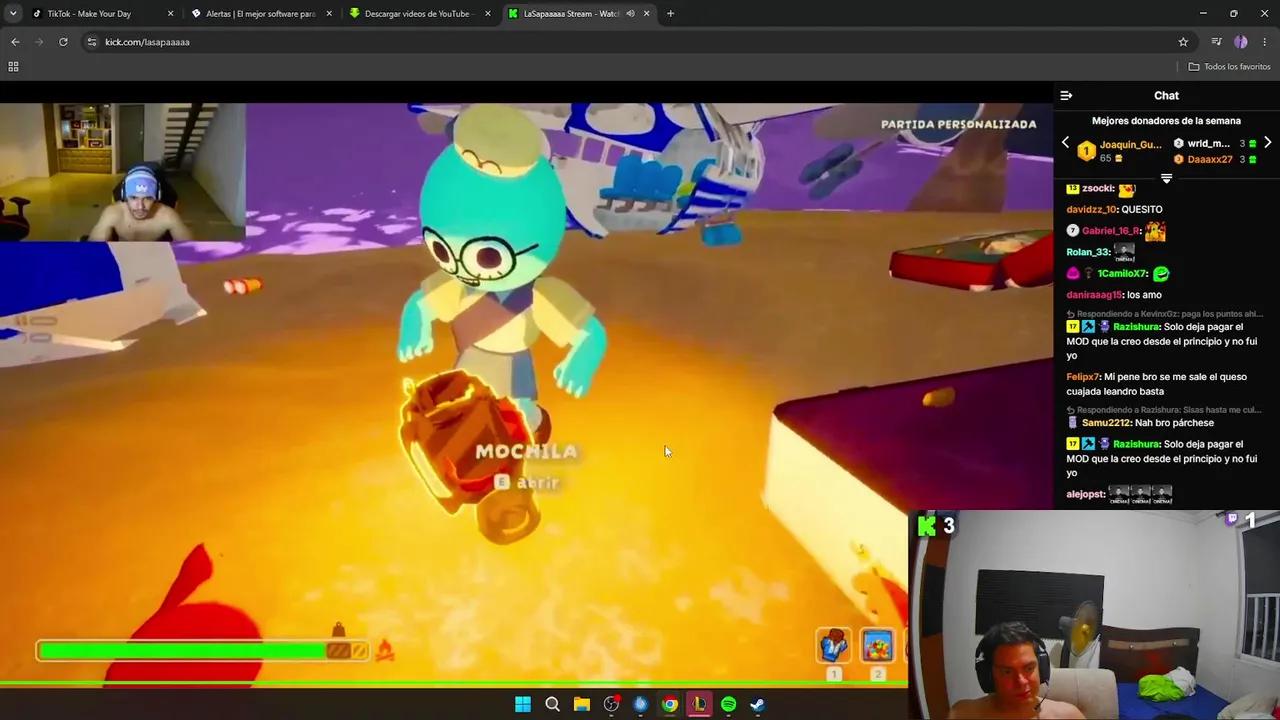Open File Explorer from the taskbar
This screenshot has width=1280, height=720.
tap(581, 705)
